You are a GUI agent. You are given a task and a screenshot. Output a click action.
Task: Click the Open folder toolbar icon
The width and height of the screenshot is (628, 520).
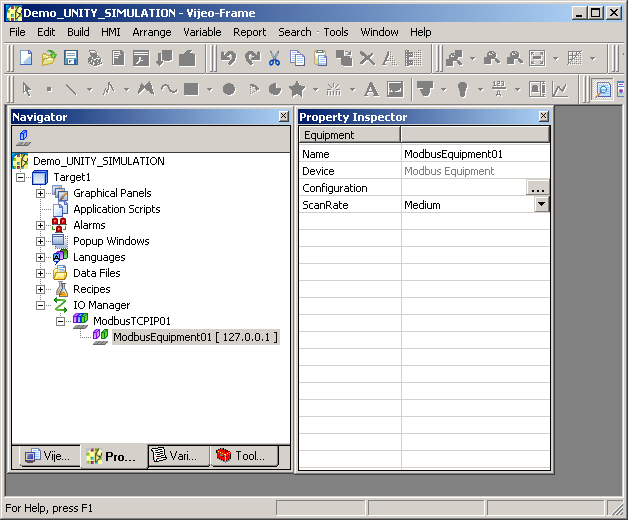[x=48, y=58]
